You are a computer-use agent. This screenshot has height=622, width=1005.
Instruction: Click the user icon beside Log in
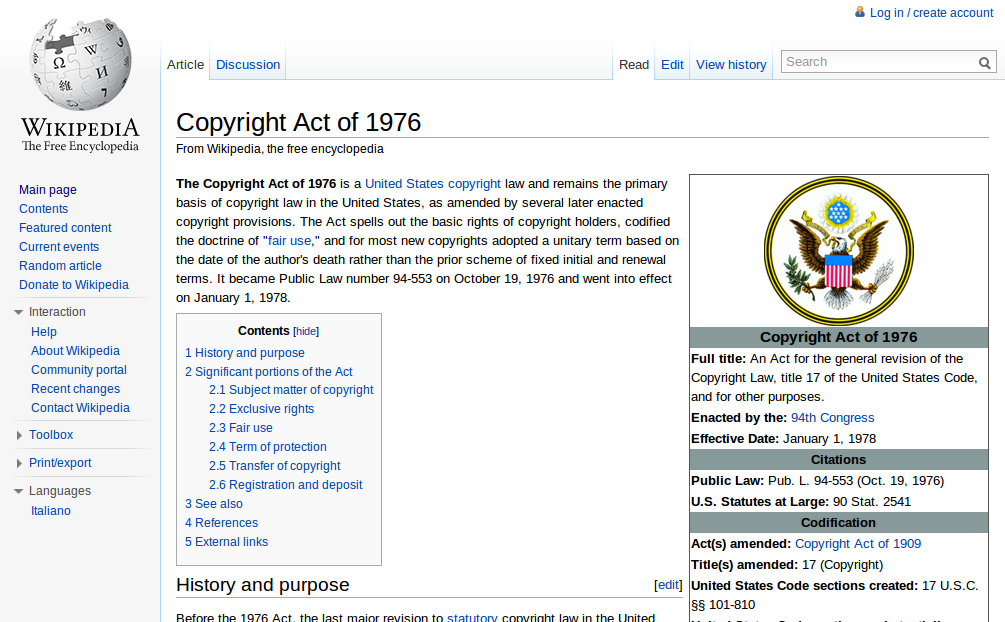860,12
